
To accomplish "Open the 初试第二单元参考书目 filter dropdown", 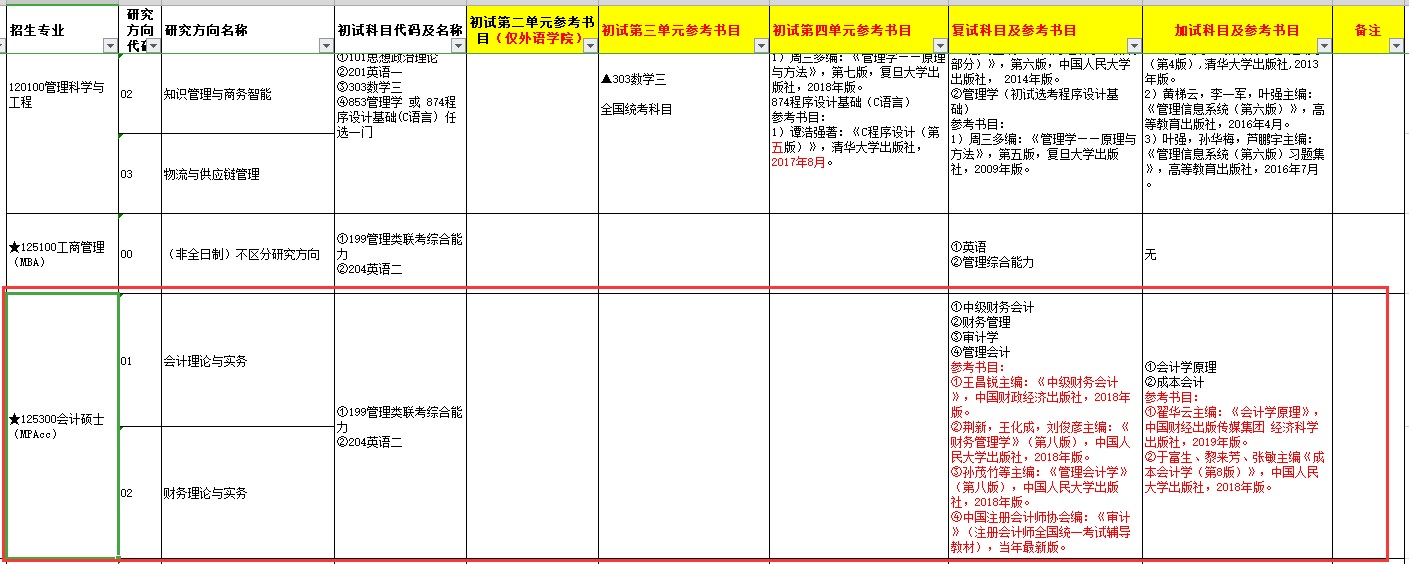I will click(590, 46).
